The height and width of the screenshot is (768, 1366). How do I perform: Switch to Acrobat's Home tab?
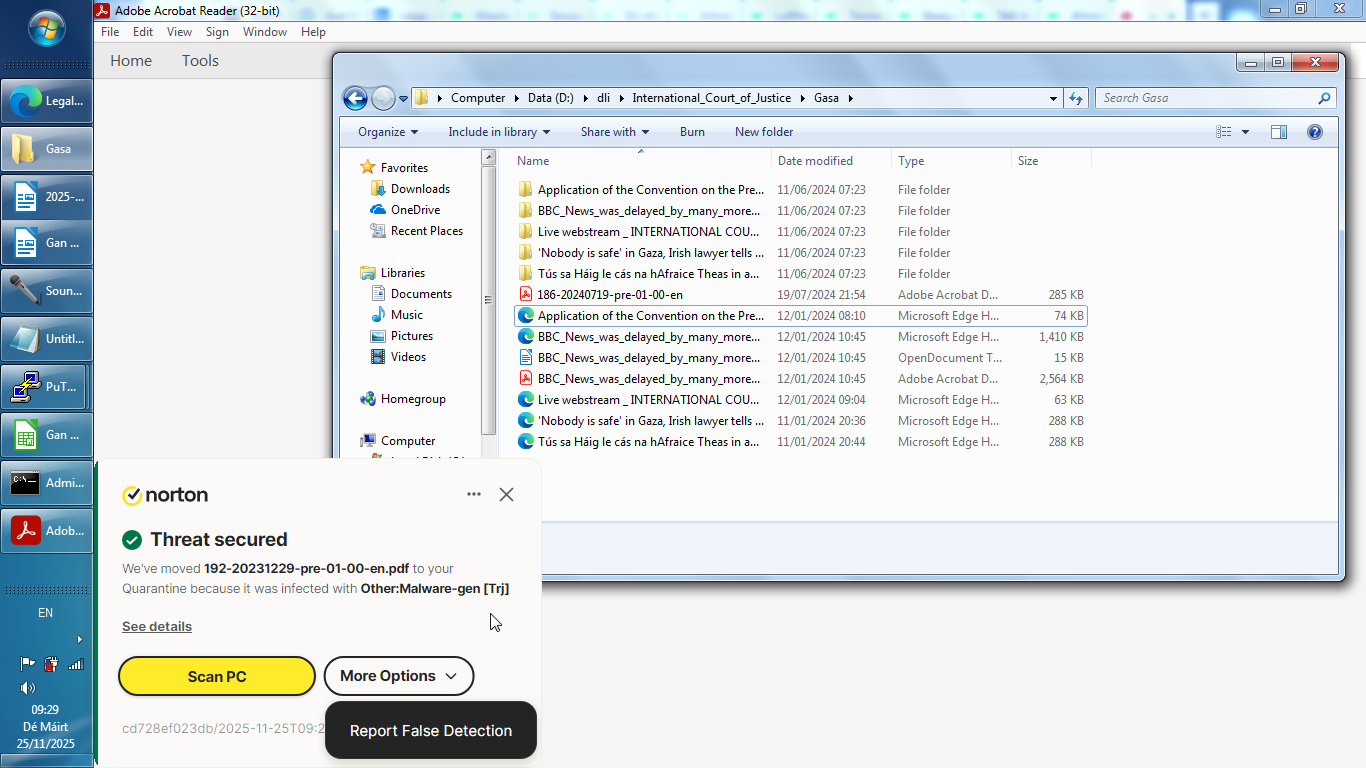131,61
